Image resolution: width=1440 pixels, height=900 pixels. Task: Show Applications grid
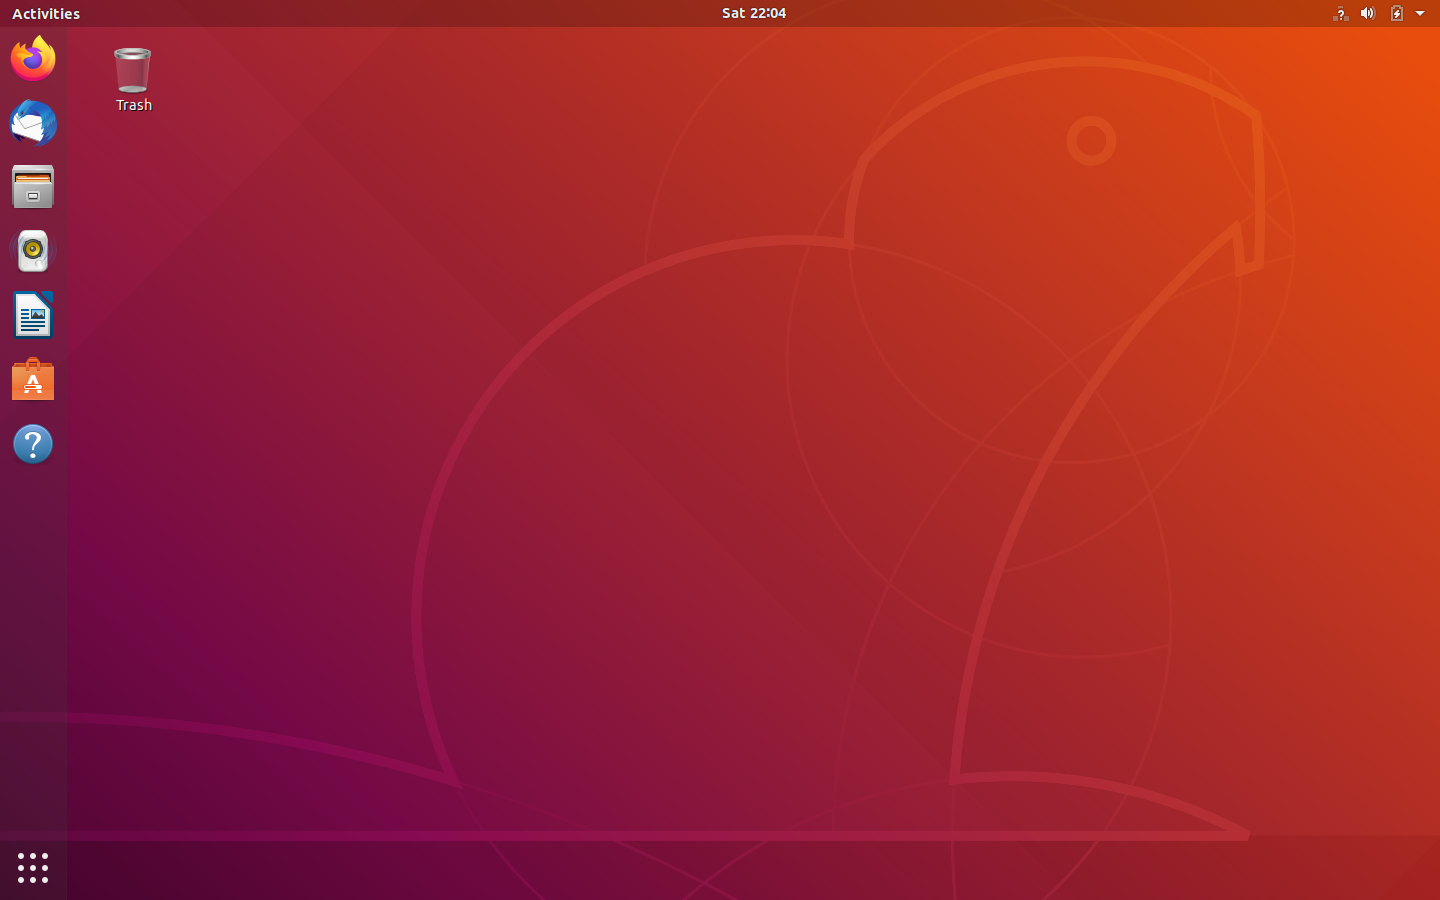click(x=33, y=867)
